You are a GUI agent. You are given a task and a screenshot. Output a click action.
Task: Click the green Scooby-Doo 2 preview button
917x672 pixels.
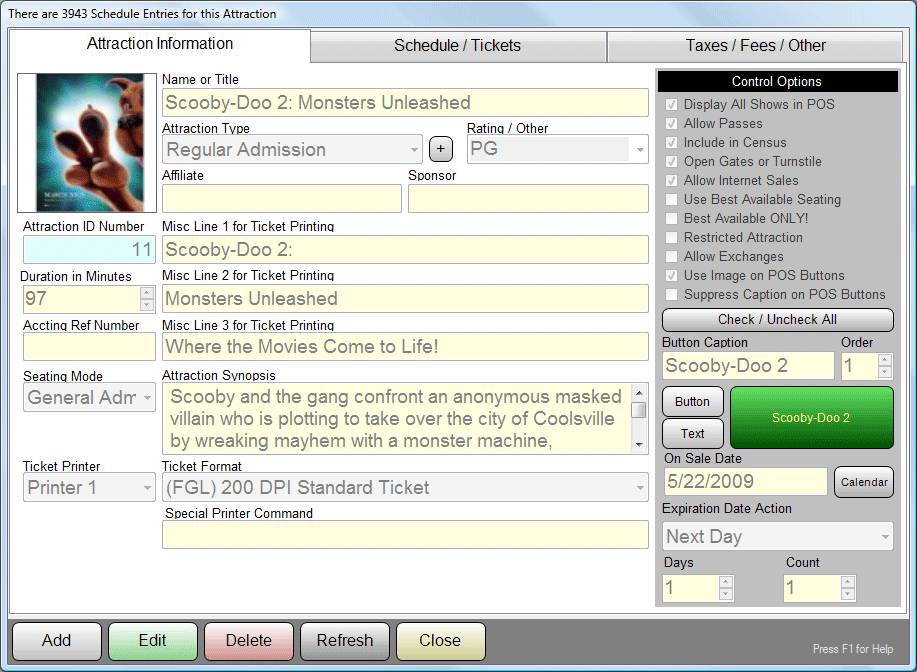tap(812, 418)
